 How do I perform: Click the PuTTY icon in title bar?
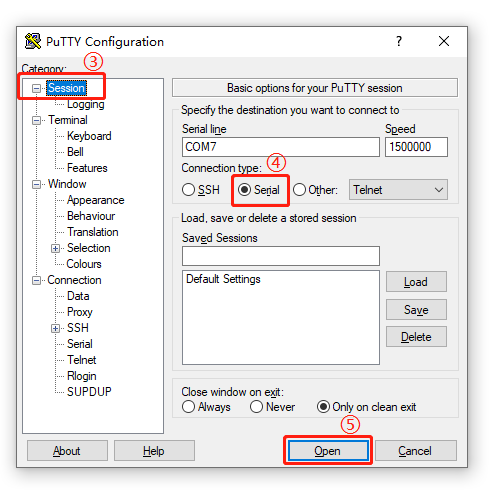click(x=33, y=41)
